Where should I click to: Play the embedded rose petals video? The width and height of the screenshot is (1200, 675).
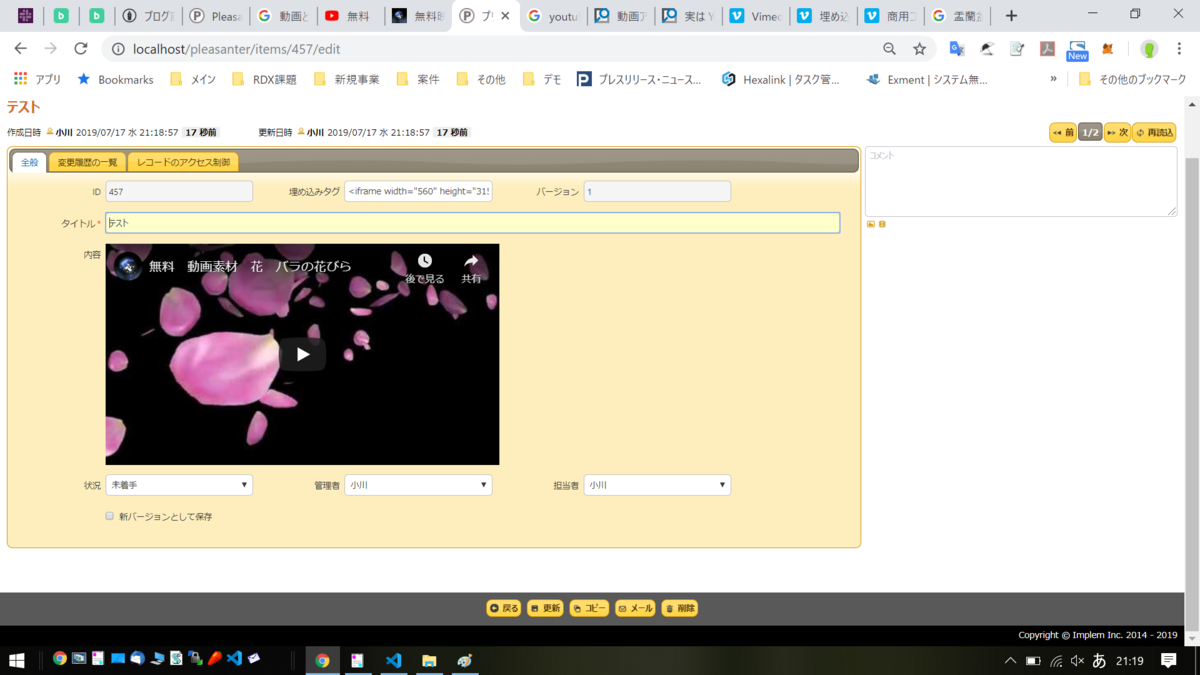(302, 354)
